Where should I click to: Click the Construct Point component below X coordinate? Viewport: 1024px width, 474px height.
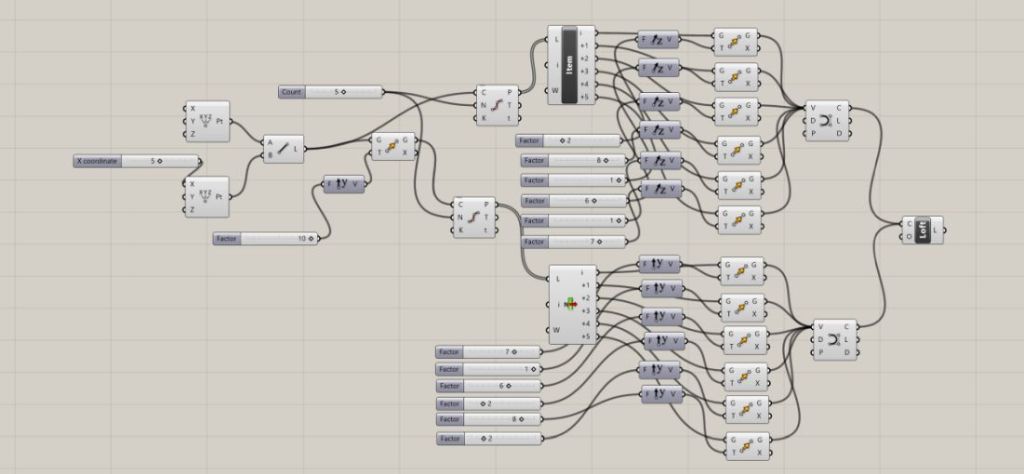click(x=207, y=195)
